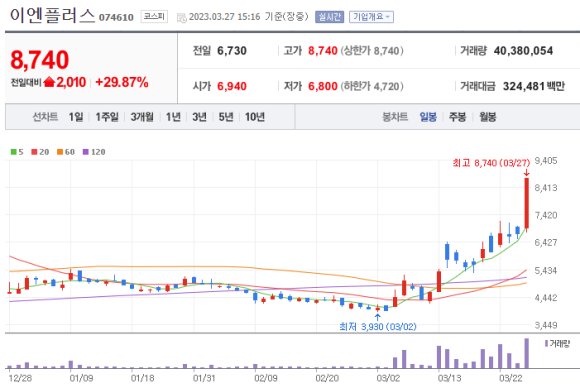Click the 최저 3,930 (03/02) marker
Screen dimensions: 580x388
(x=378, y=327)
